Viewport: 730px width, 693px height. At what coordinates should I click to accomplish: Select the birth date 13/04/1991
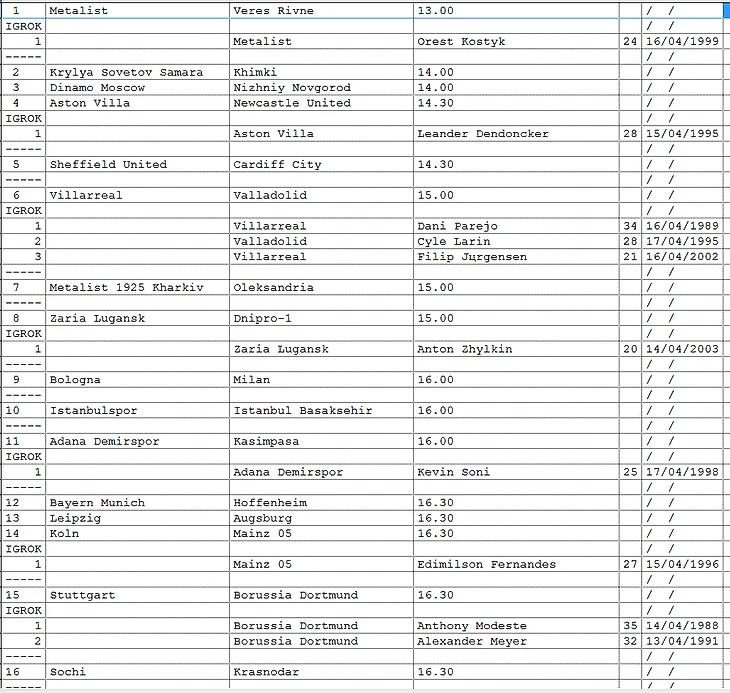(682, 640)
